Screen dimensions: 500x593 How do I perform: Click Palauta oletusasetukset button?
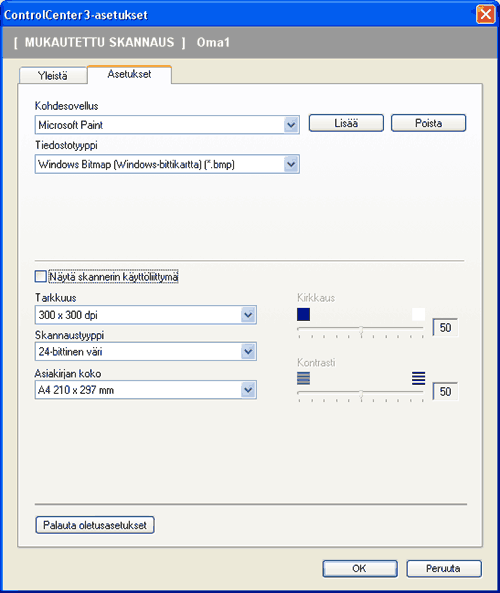coord(95,525)
